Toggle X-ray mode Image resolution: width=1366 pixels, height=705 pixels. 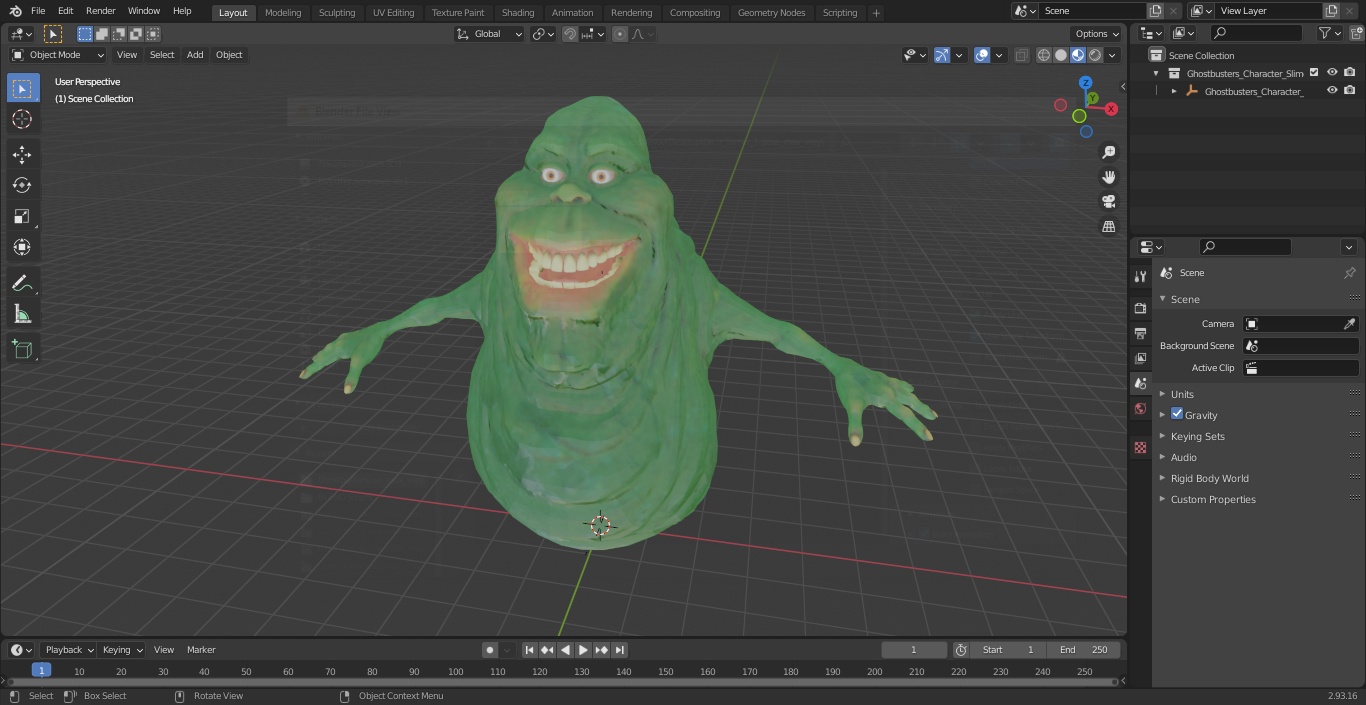1021,55
